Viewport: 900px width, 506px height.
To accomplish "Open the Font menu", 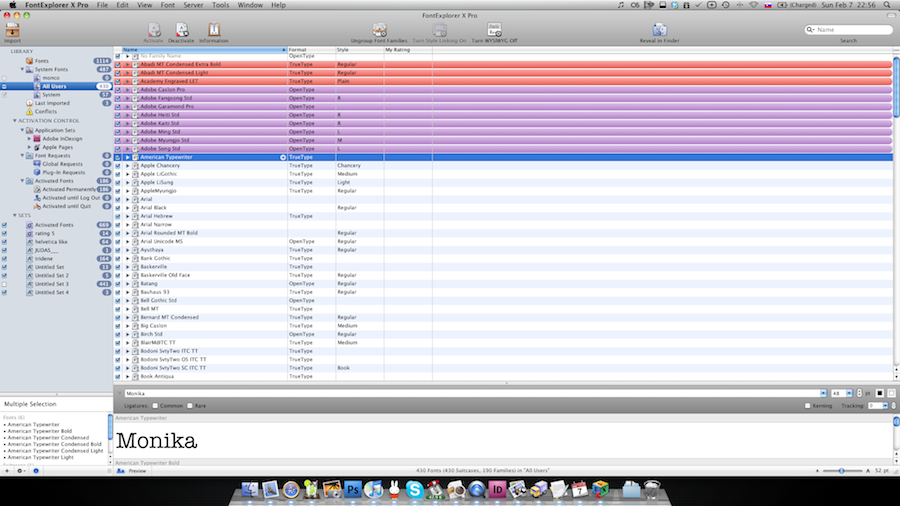I will [168, 5].
